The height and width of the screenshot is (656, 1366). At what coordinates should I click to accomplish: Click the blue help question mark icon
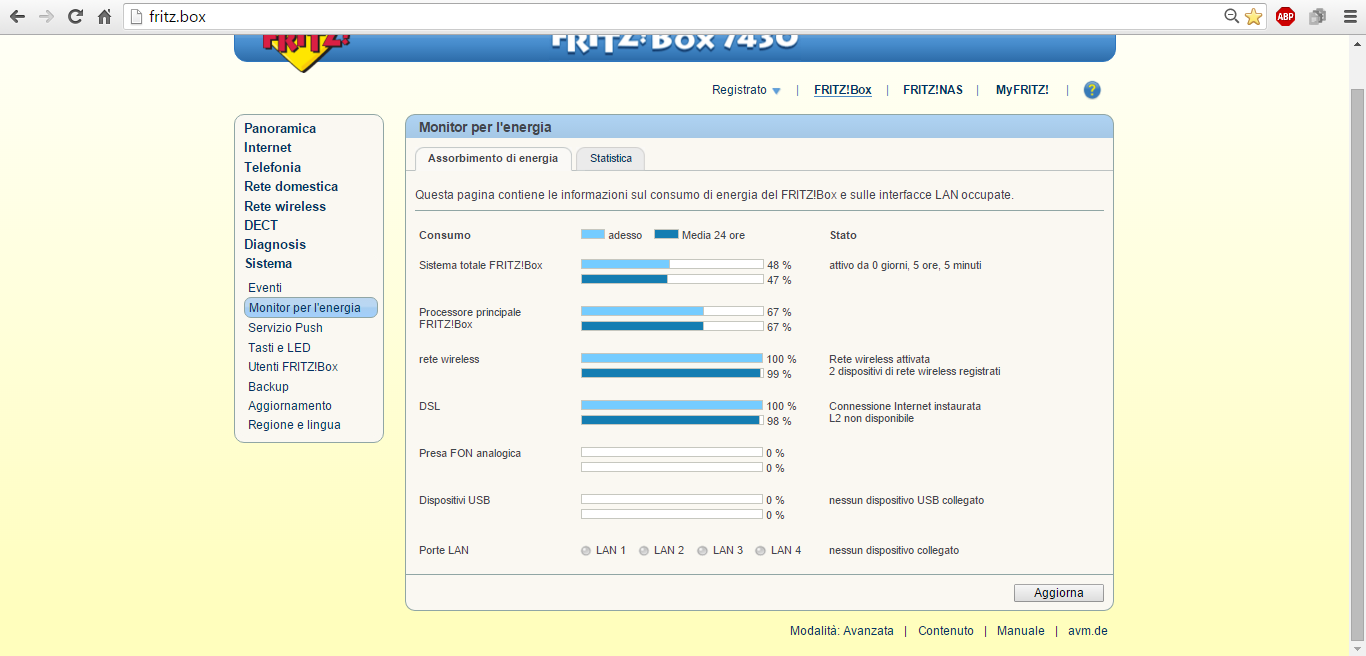[1092, 90]
